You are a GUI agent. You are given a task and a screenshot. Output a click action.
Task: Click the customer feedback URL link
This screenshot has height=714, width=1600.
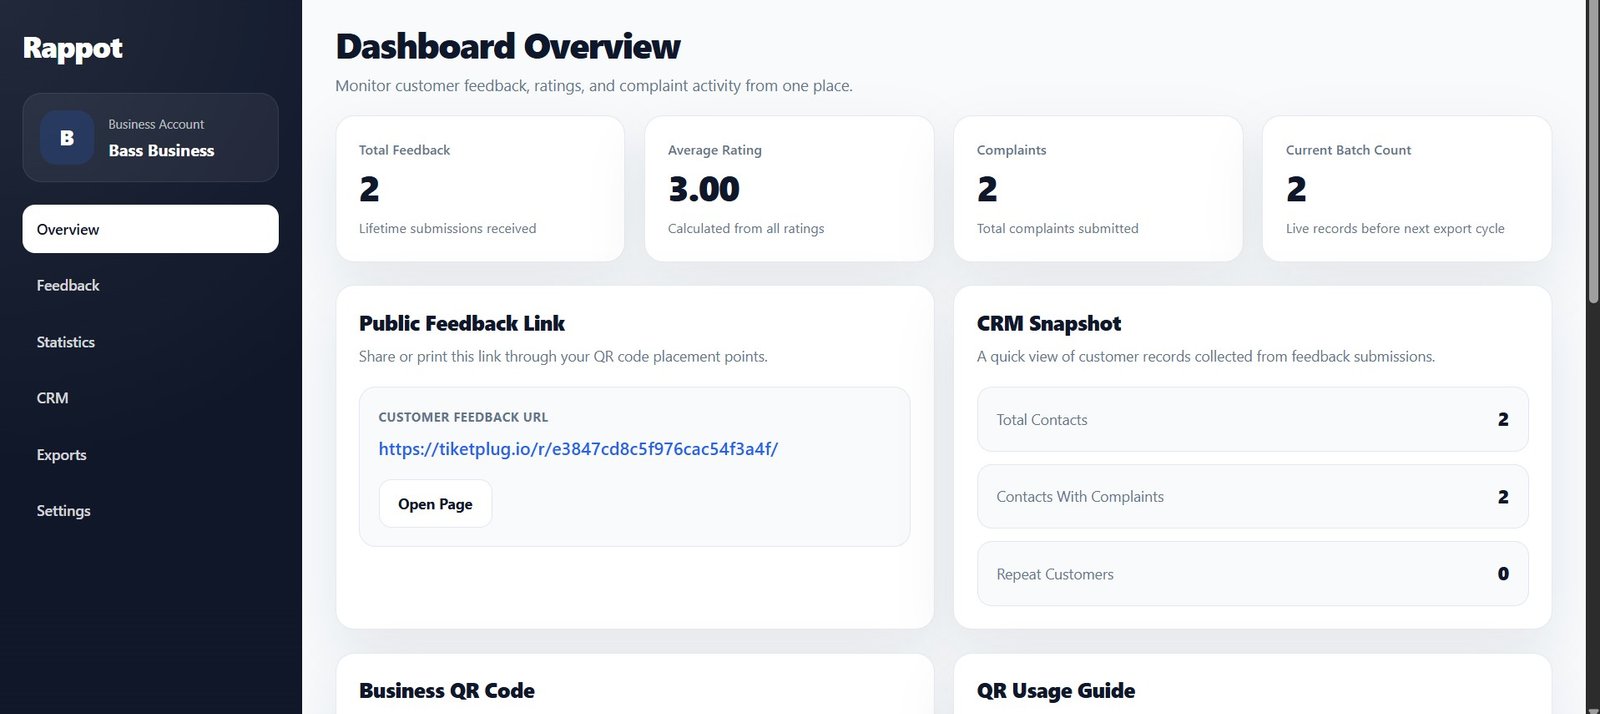(x=578, y=449)
